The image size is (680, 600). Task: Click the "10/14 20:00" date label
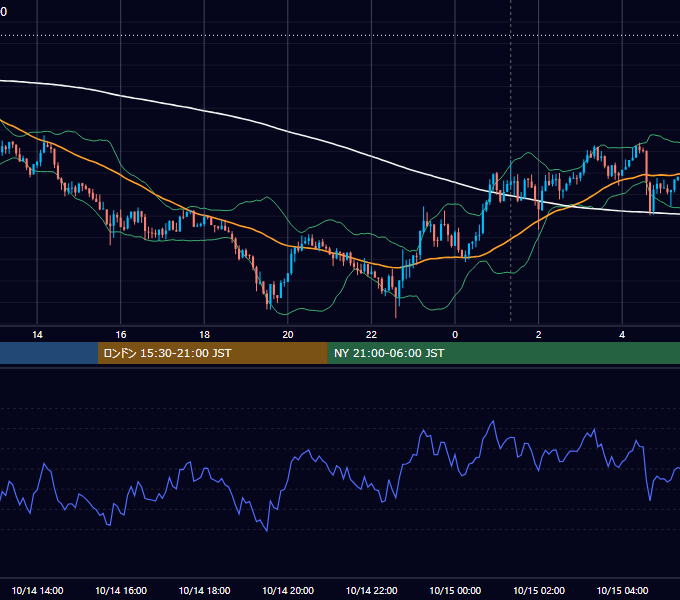[288, 590]
